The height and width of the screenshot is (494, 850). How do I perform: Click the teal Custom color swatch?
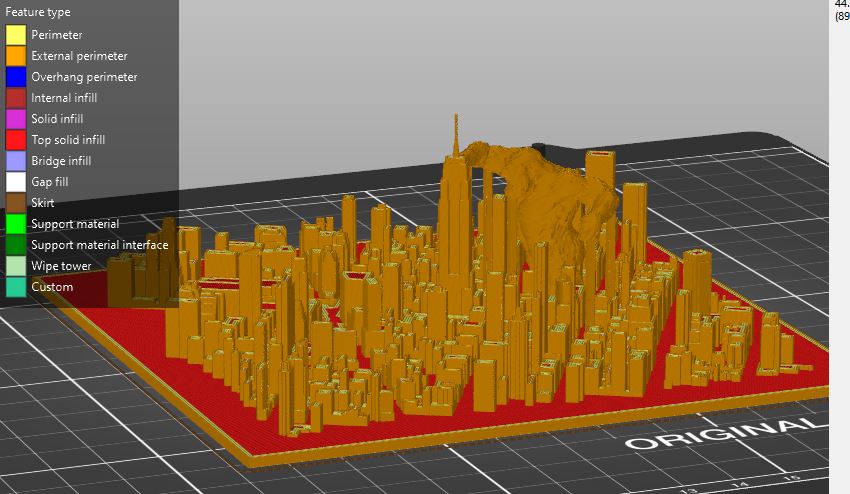coord(16,287)
